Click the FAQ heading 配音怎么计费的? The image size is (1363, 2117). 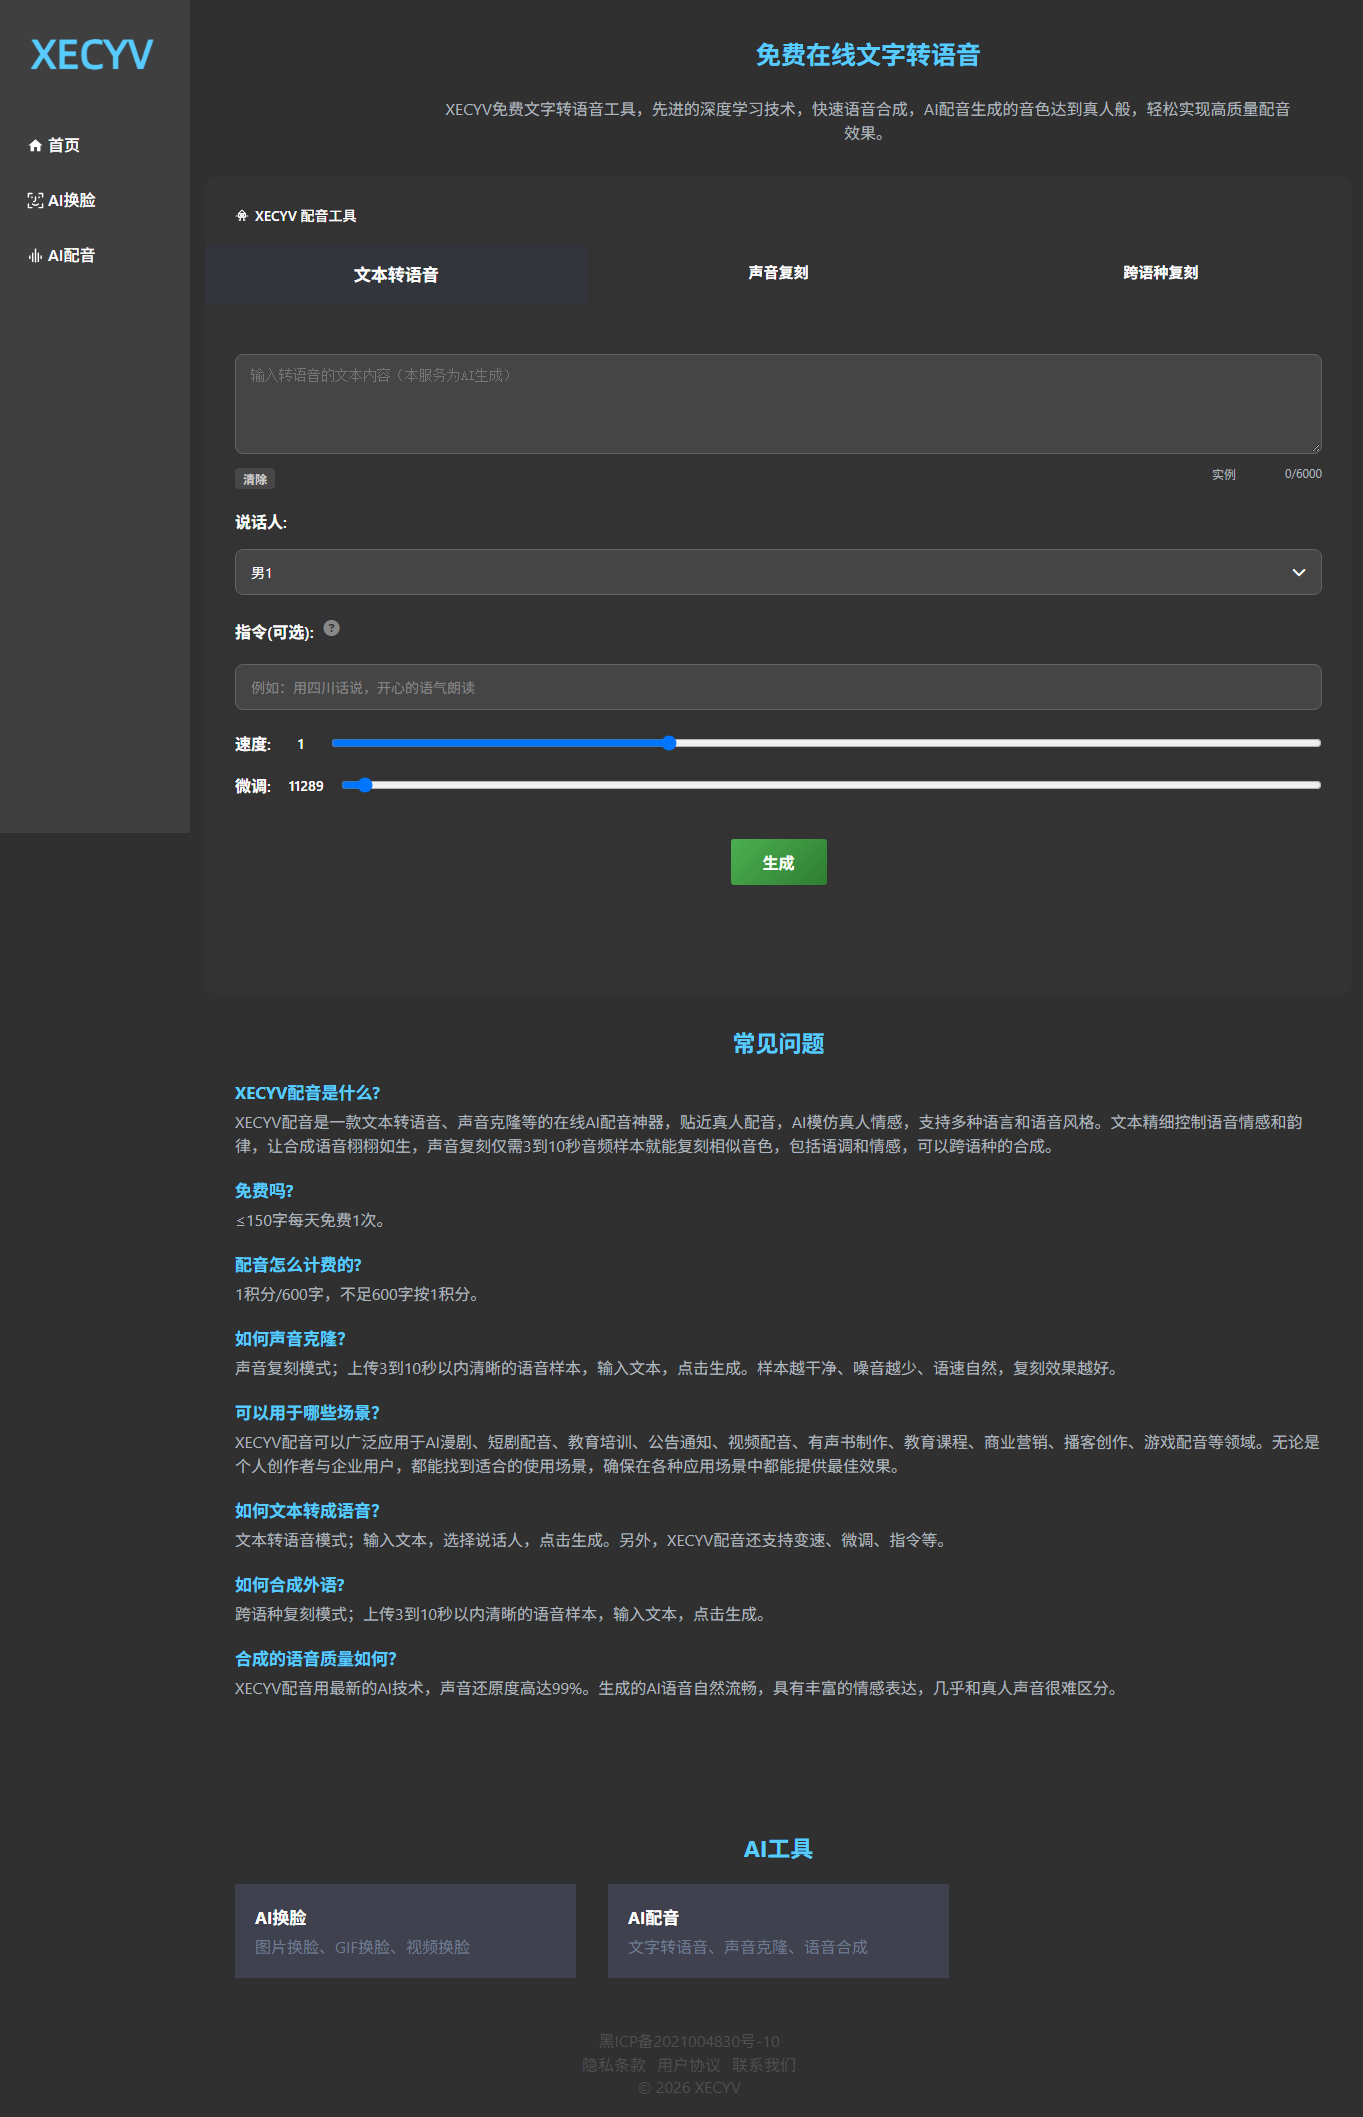click(x=298, y=1265)
